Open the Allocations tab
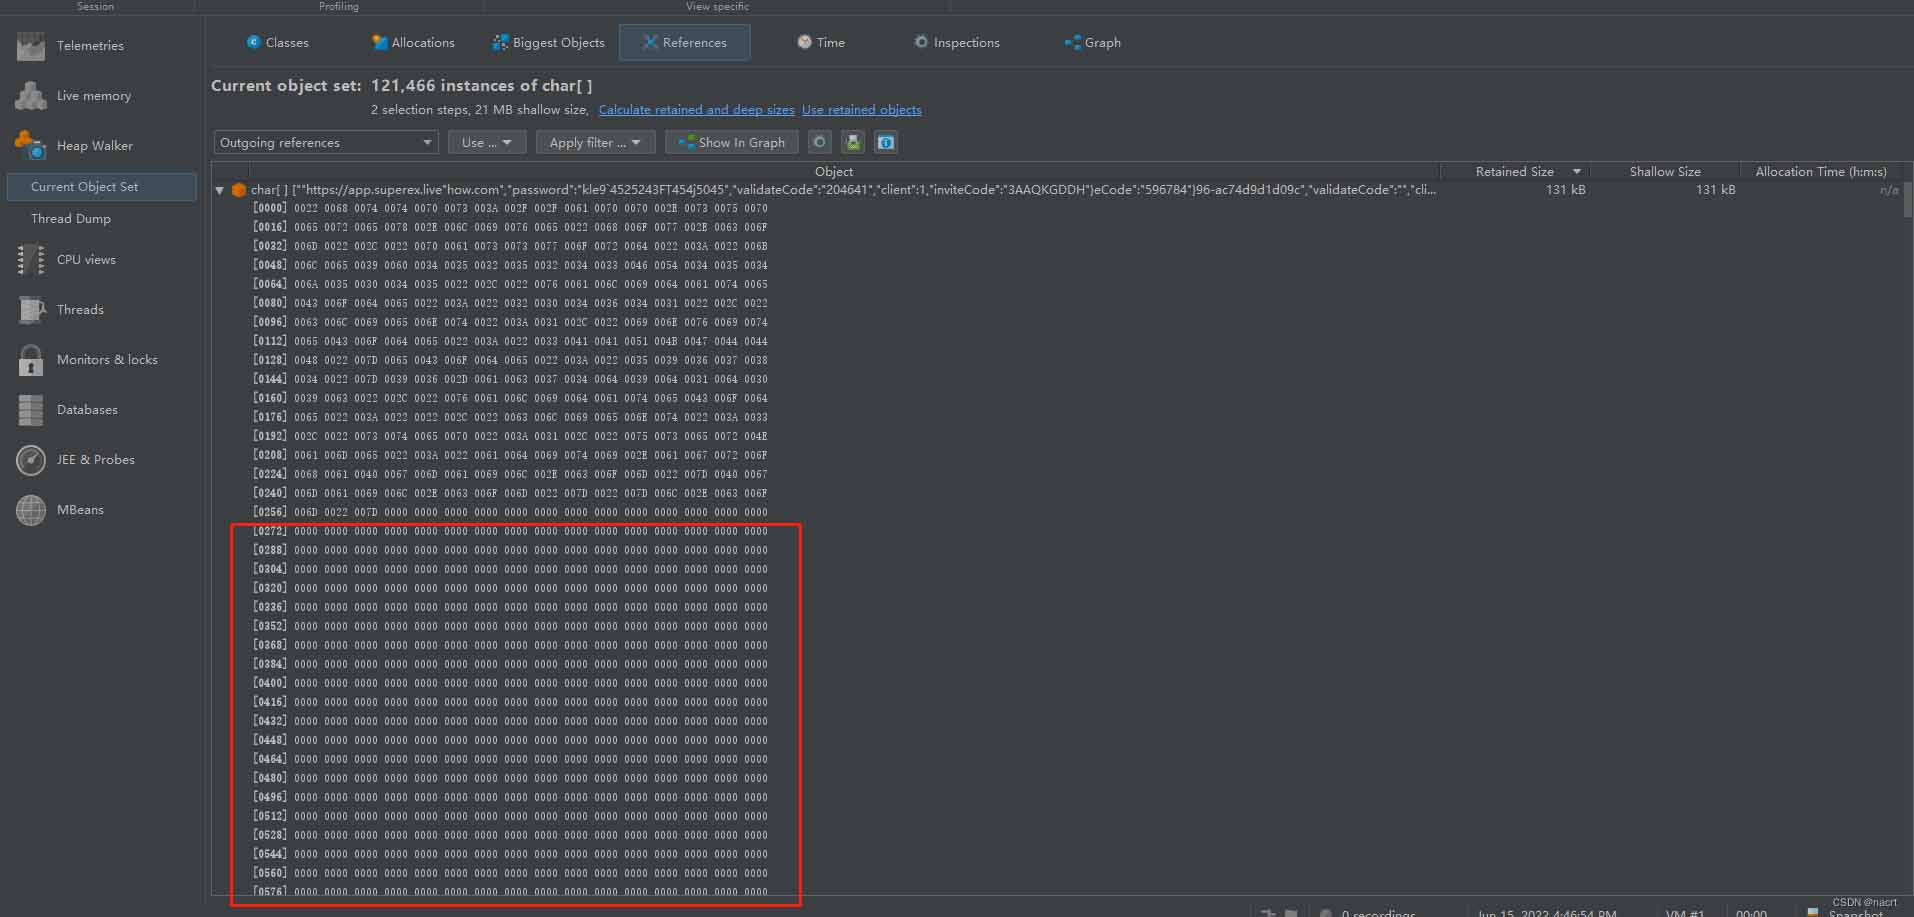1914x917 pixels. tap(413, 42)
